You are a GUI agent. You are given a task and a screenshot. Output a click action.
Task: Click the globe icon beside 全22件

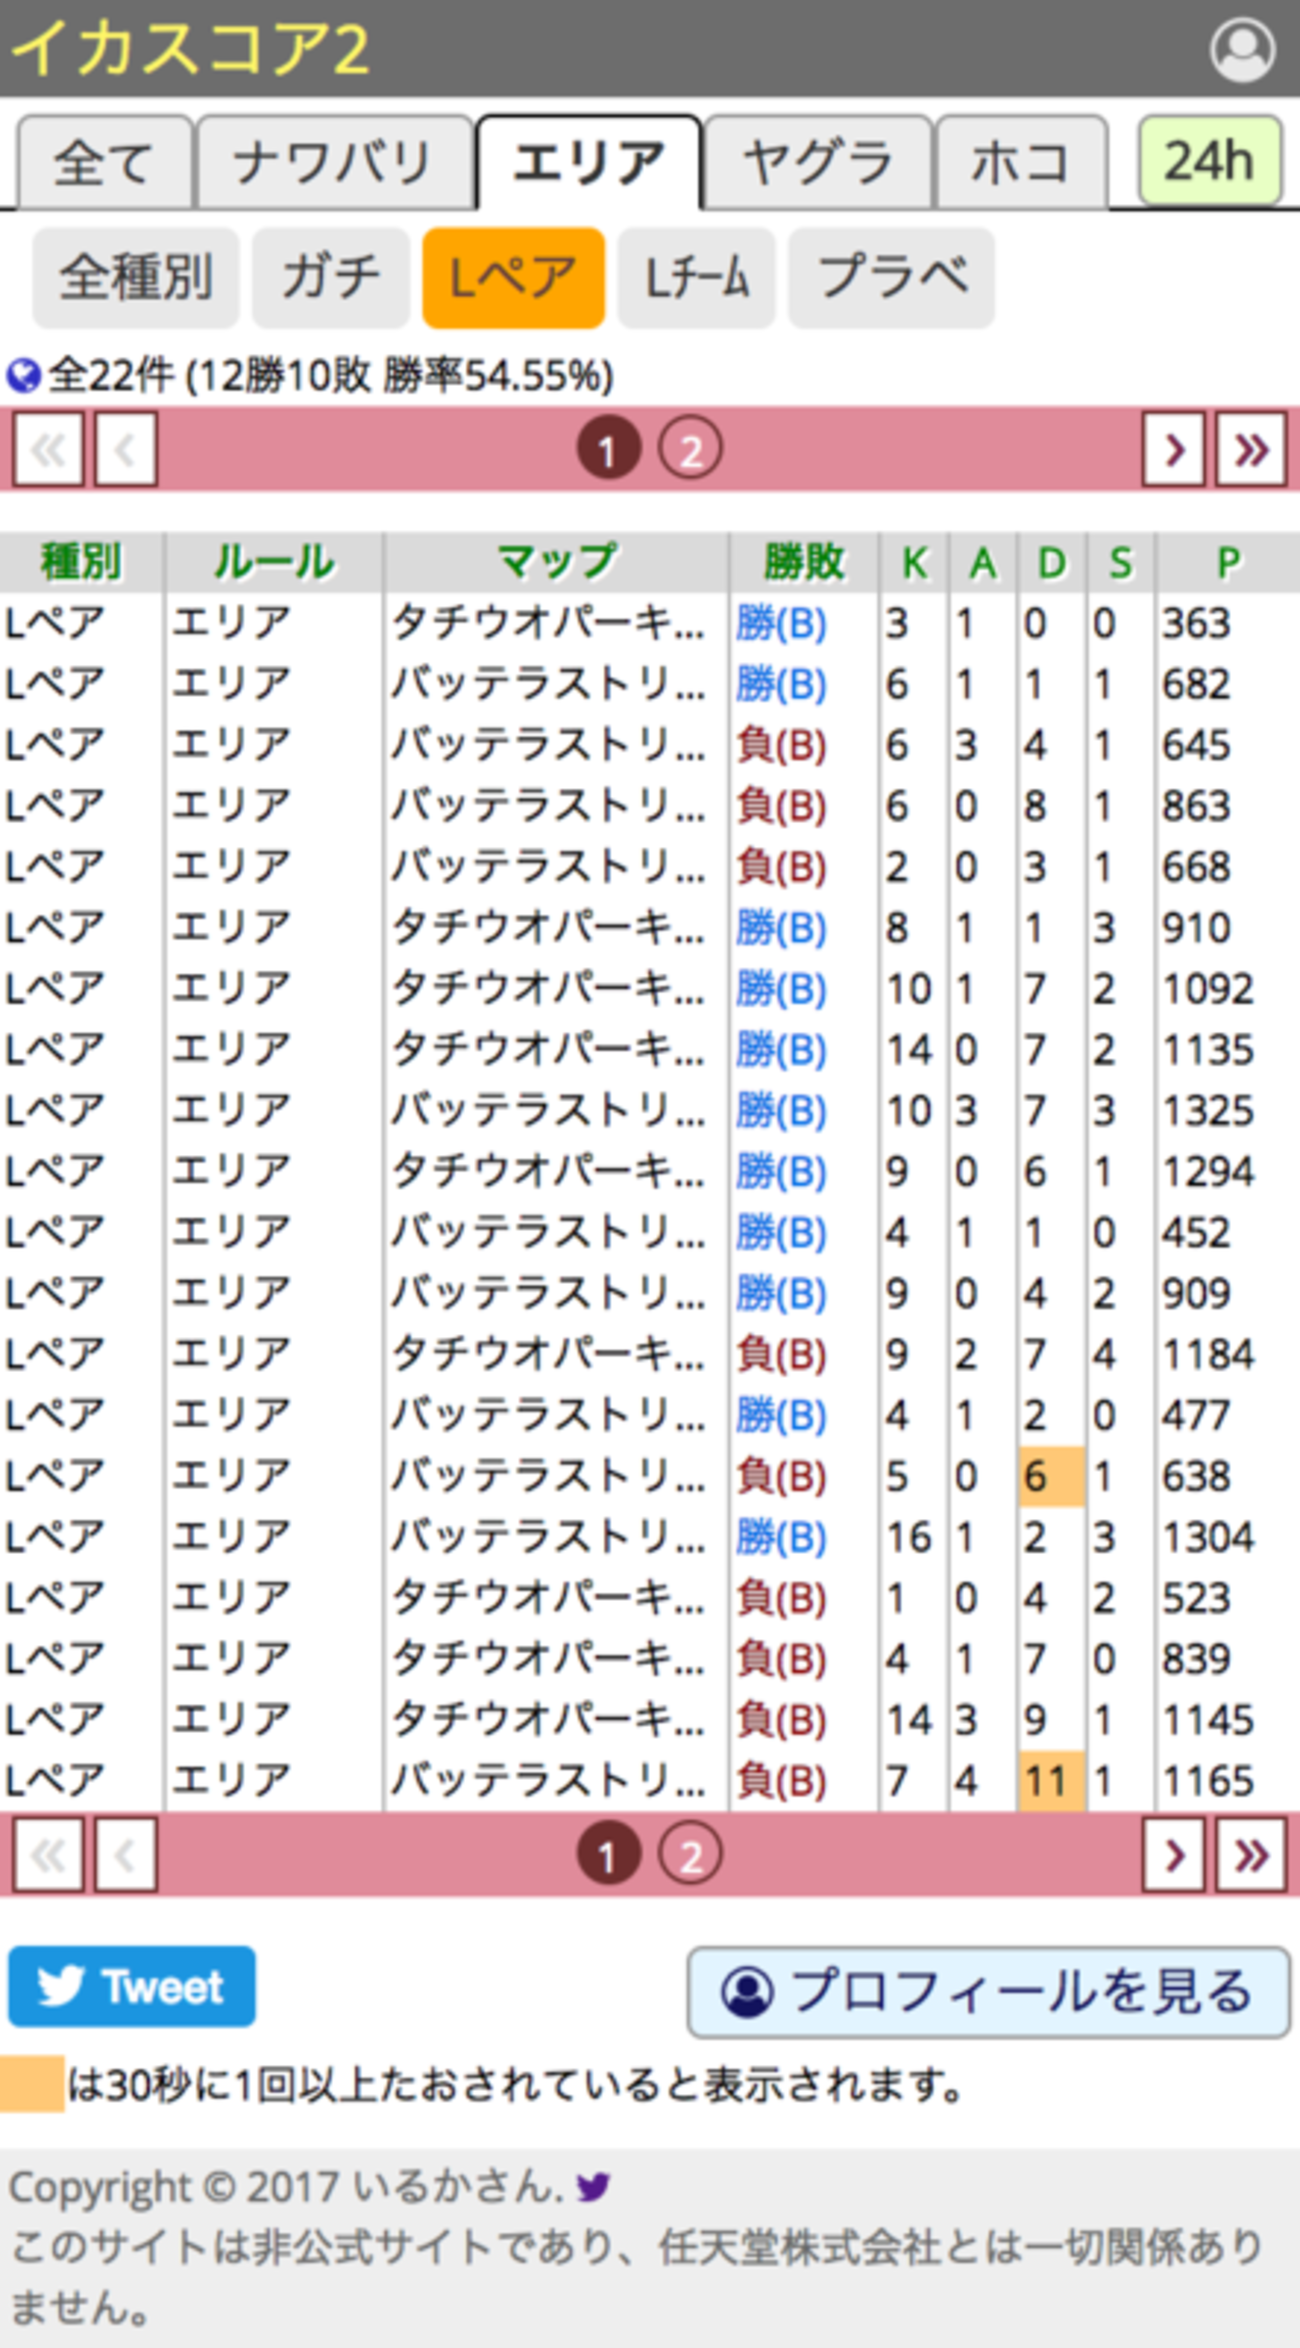[x=23, y=376]
